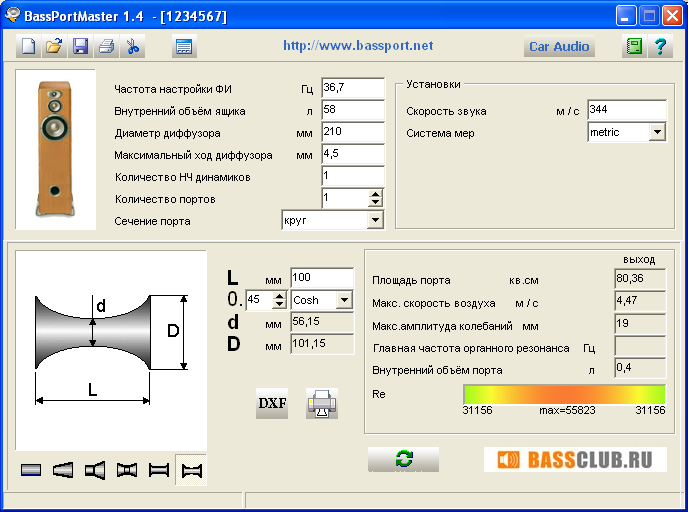
Task: Click the BassPortMaster title bar icon
Action: [x=13, y=15]
